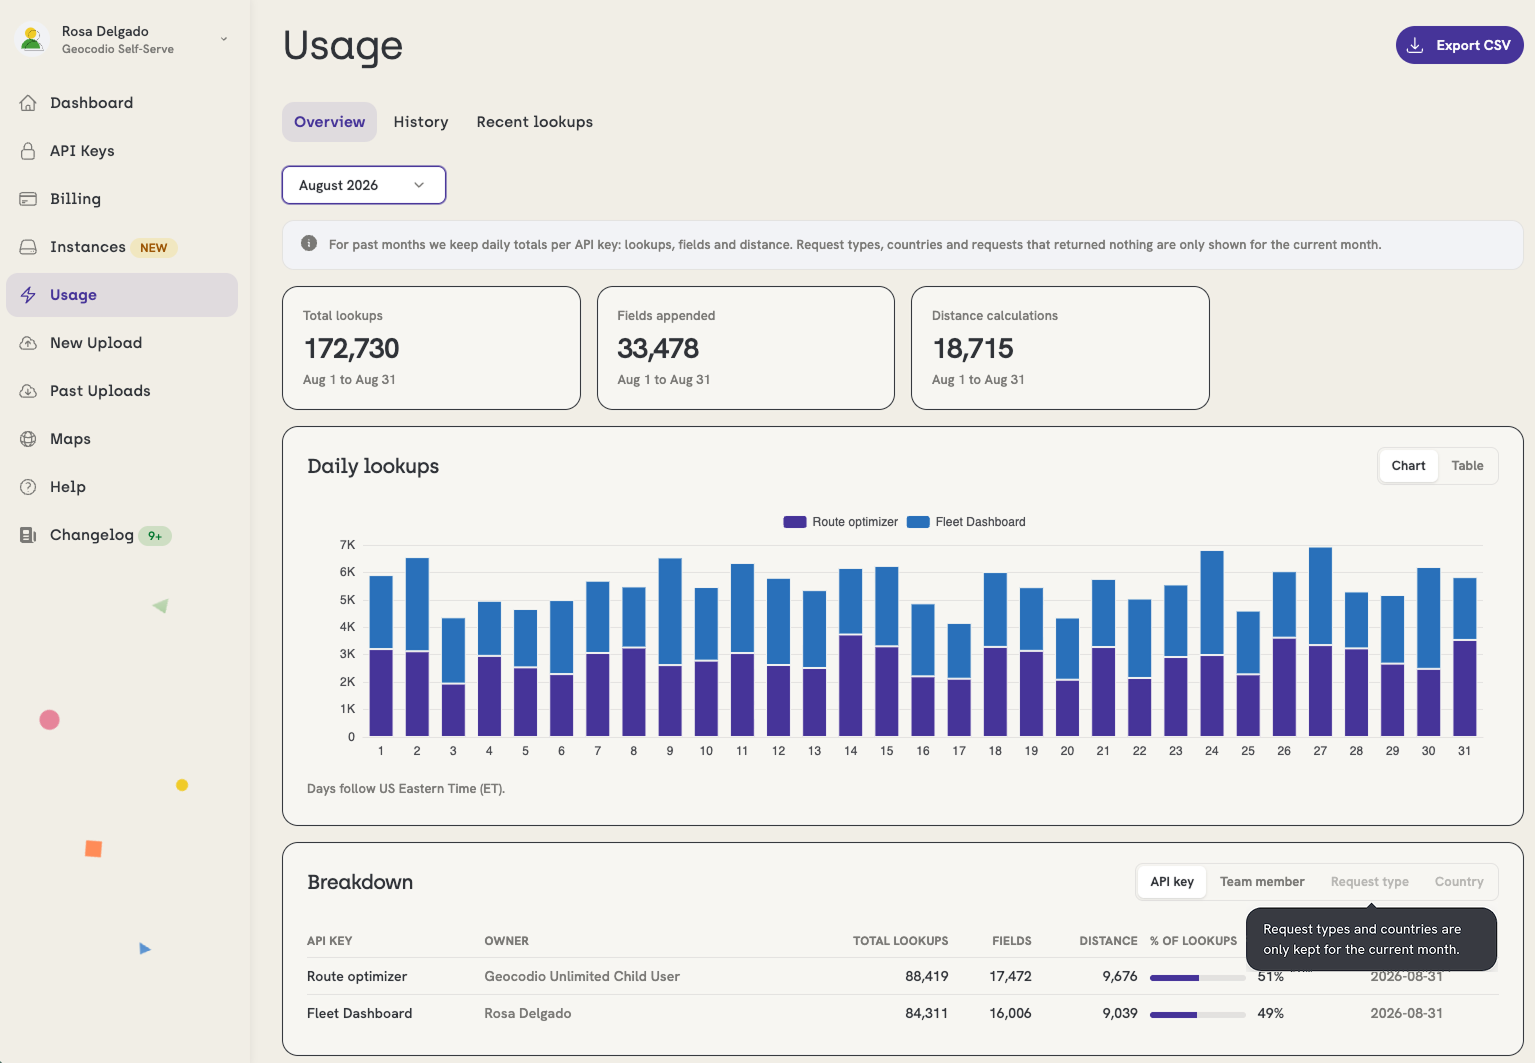The width and height of the screenshot is (1535, 1063).
Task: Open the Changelog link
Action: 122,535
